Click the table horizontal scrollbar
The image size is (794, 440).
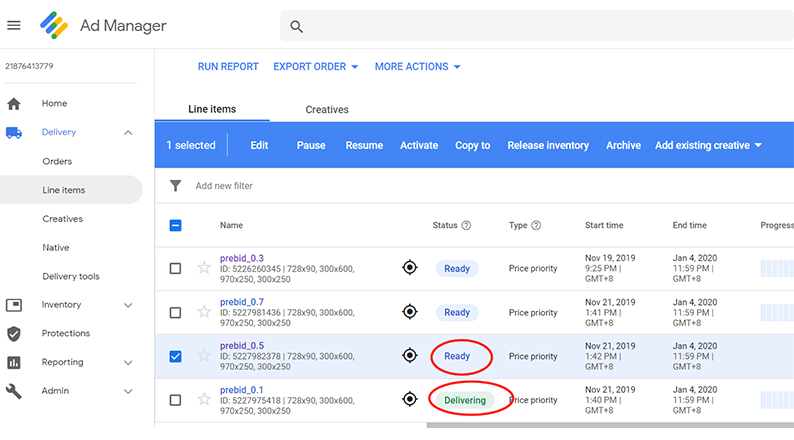pyautogui.click(x=610, y=425)
